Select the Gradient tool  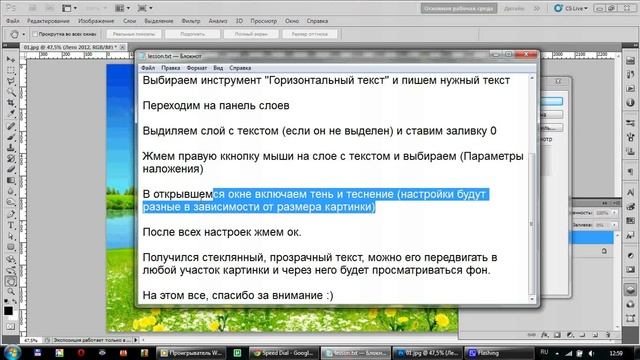(x=11, y=180)
